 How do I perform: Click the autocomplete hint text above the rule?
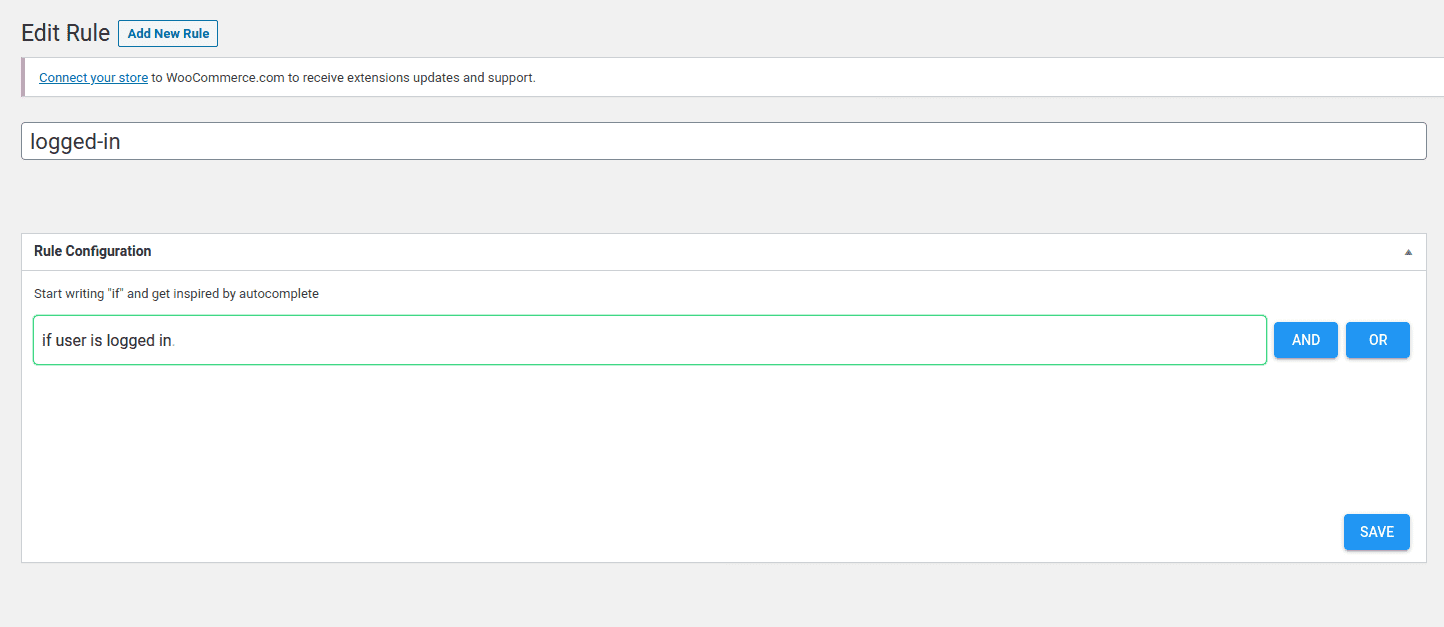pyautogui.click(x=176, y=294)
